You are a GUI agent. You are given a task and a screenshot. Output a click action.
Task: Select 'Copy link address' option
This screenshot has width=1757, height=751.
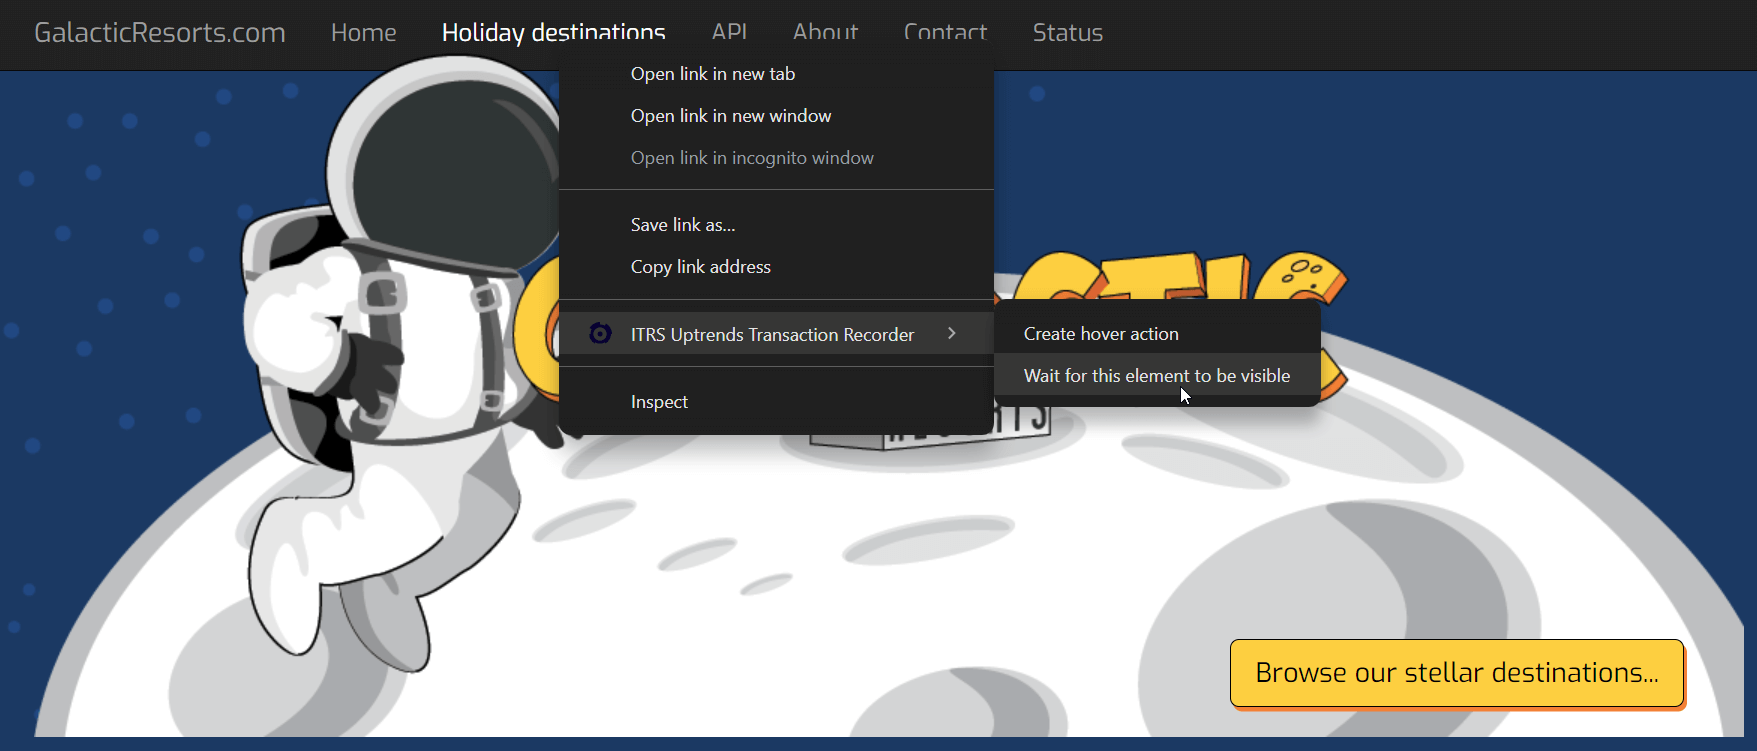pos(700,267)
